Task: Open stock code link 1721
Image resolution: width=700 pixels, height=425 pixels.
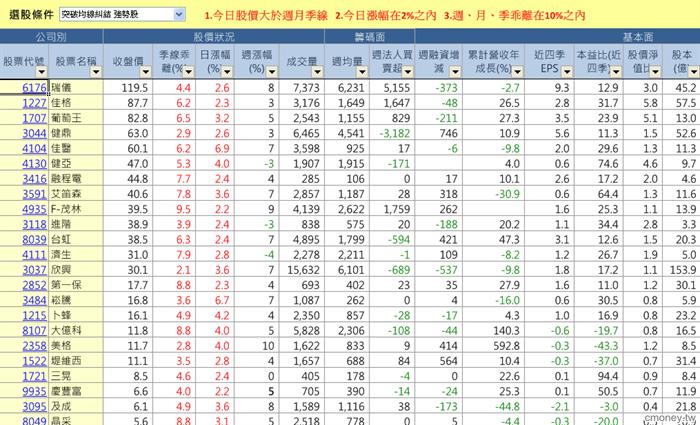Action: coord(34,376)
